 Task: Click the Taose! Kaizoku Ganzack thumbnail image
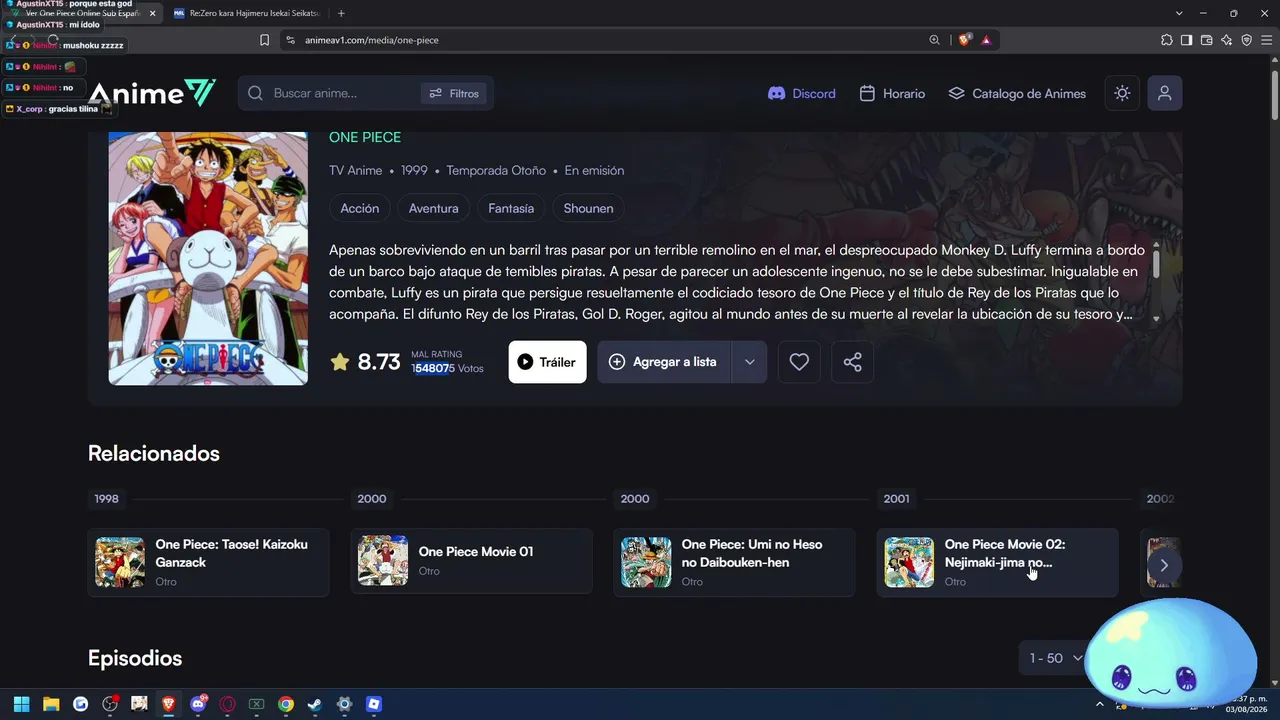pyautogui.click(x=120, y=562)
